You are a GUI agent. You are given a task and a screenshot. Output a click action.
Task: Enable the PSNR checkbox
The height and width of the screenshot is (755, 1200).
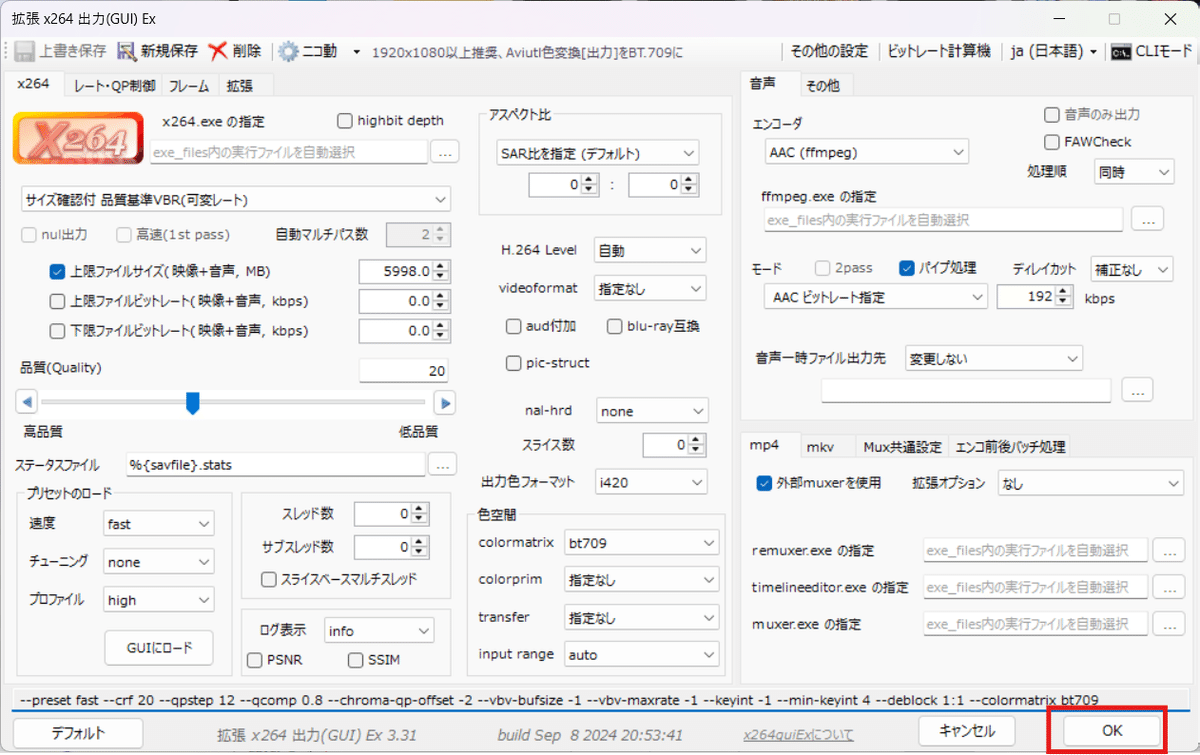pos(254,660)
